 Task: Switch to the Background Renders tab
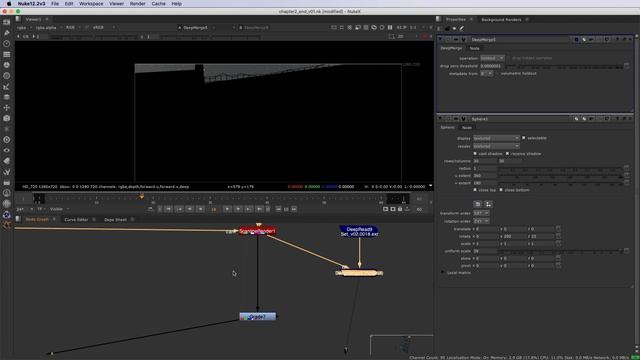(501, 20)
